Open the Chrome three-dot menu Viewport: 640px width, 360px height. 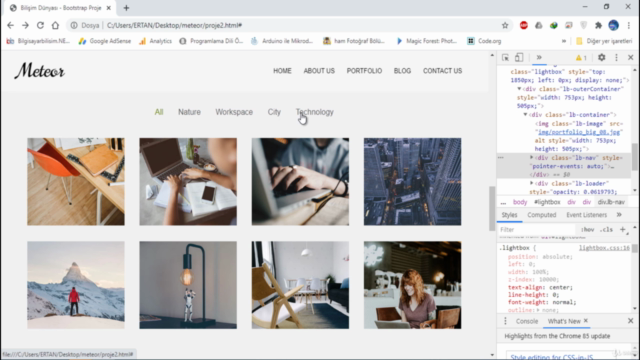pos(629,25)
